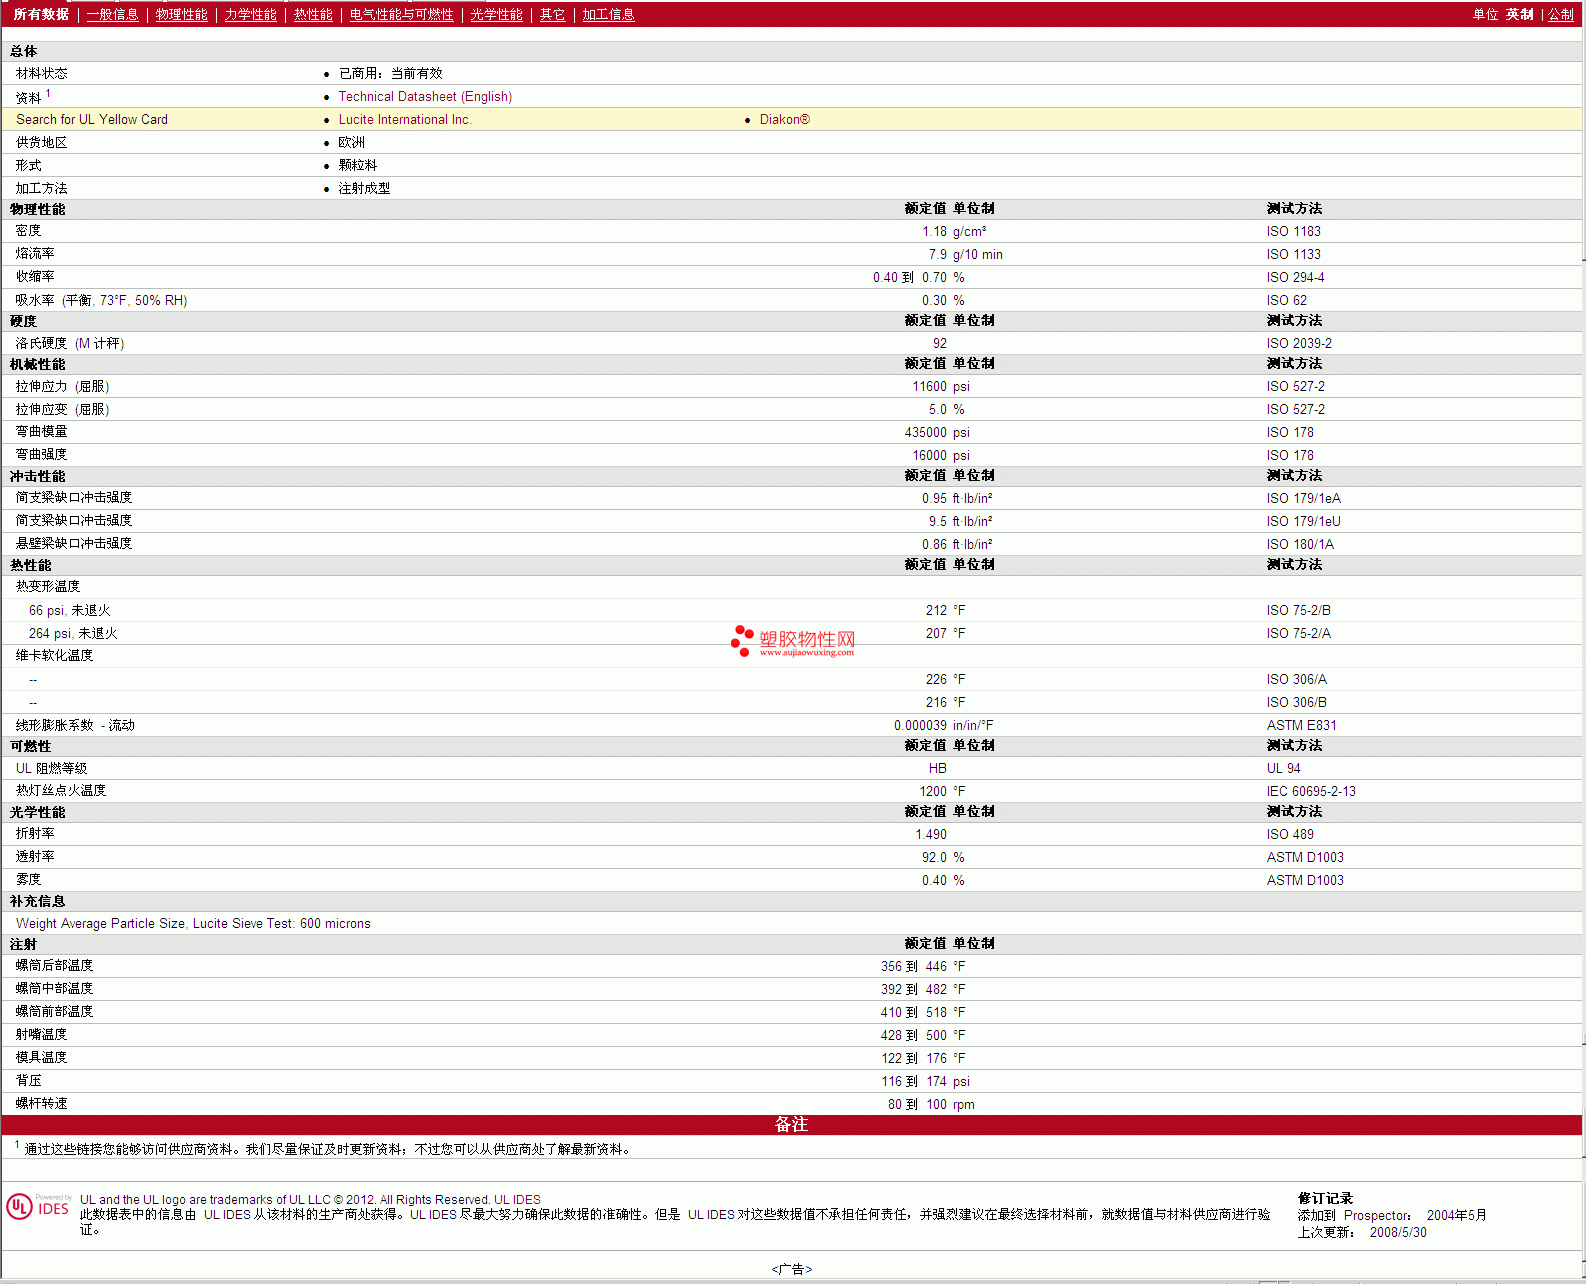Image resolution: width=1586 pixels, height=1284 pixels.
Task: Click the 弯曲模量 label
Action: pos(41,432)
